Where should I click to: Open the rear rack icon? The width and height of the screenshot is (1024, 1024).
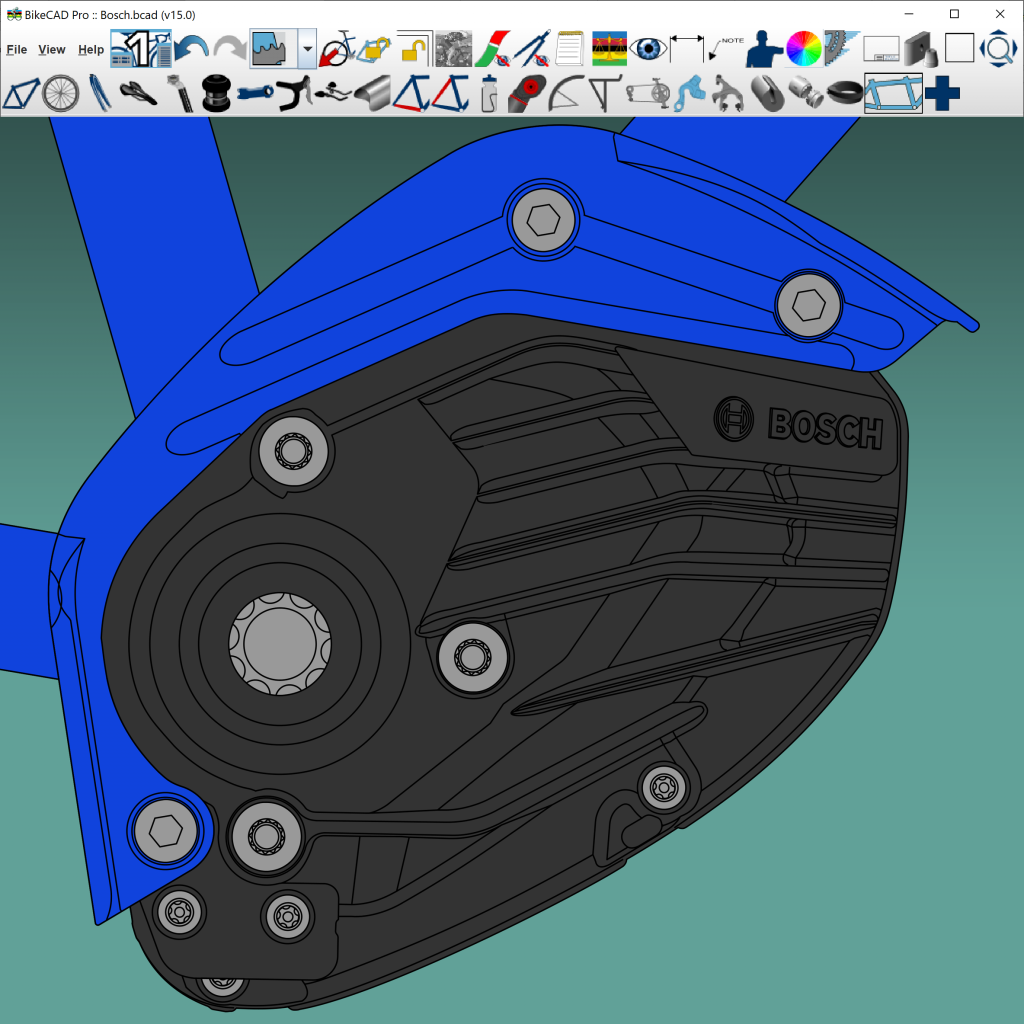coord(604,94)
